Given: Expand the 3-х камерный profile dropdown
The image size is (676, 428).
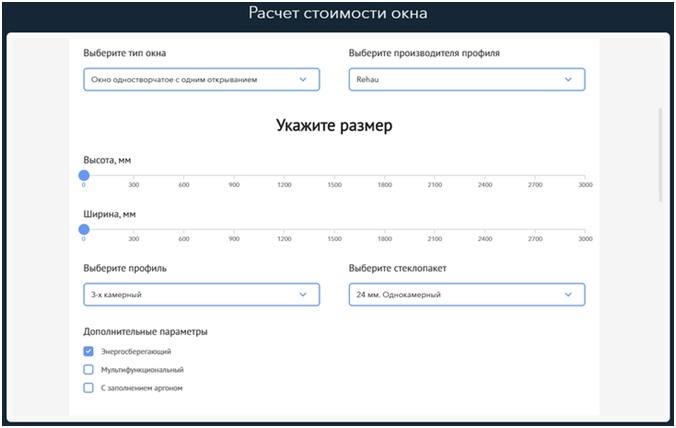Looking at the screenshot, I should (201, 295).
